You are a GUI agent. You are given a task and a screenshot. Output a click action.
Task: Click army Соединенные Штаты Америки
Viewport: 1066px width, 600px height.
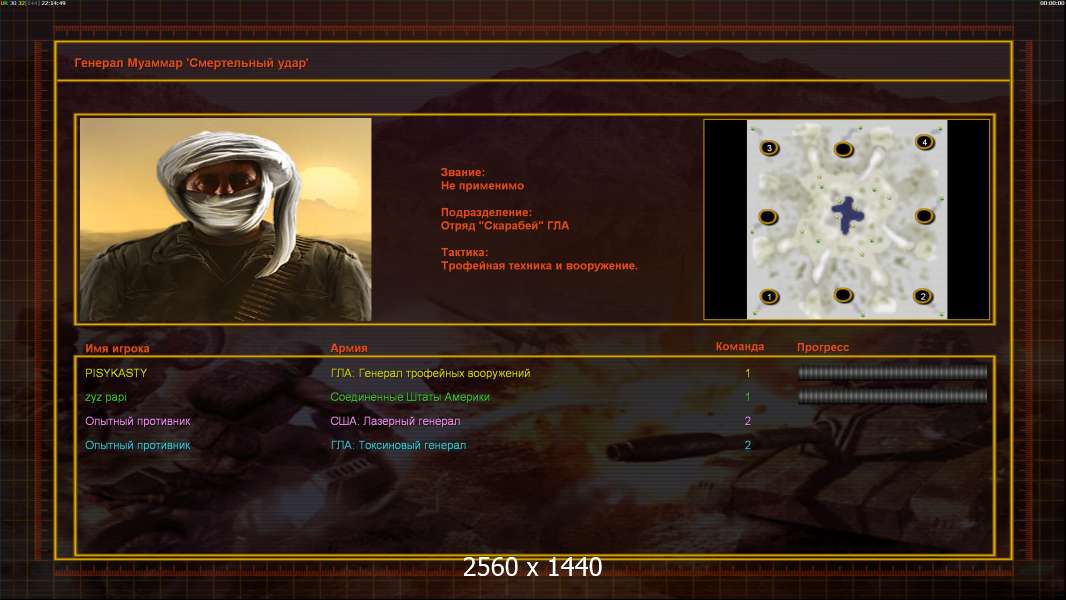[x=410, y=397]
